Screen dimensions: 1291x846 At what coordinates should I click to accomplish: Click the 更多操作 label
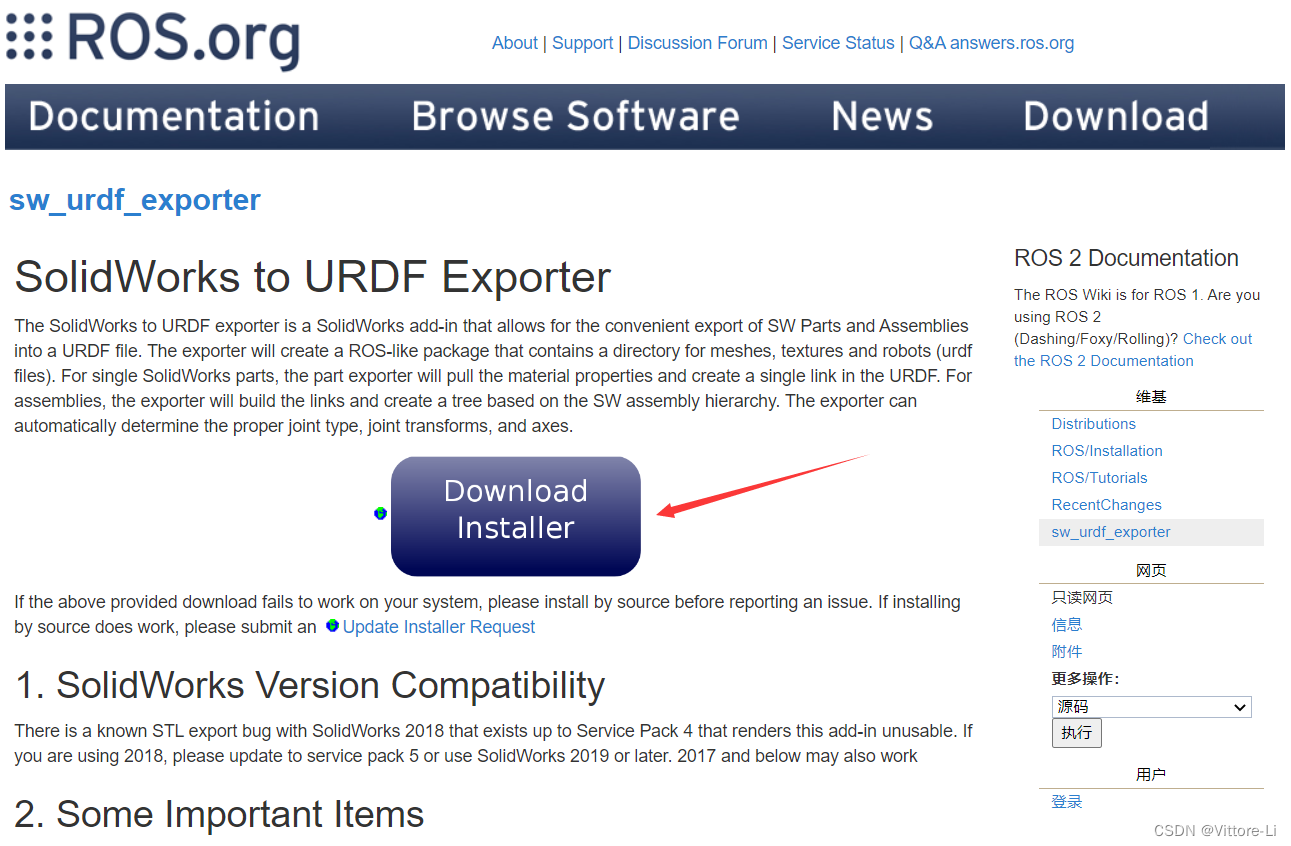click(x=1085, y=679)
